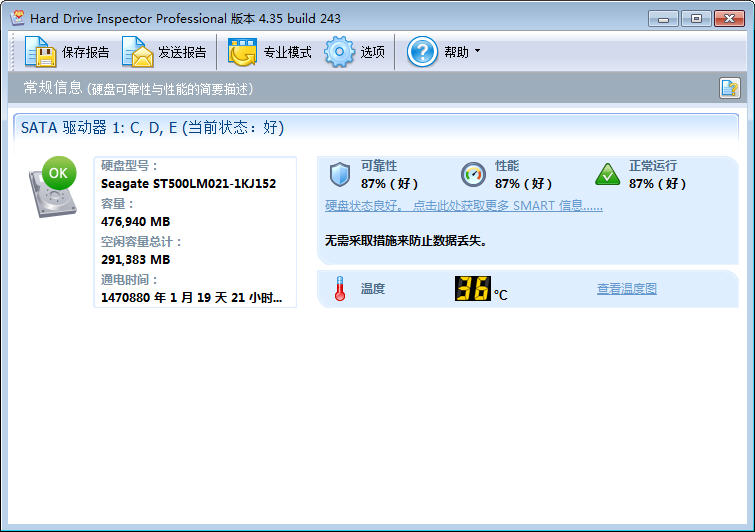Click the context help icon in header bar

point(730,88)
